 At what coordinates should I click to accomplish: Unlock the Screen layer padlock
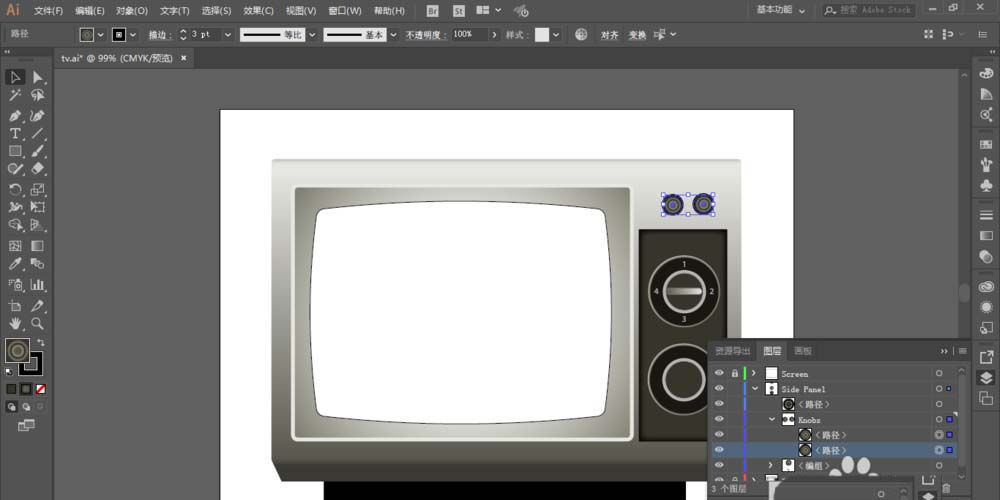(x=735, y=373)
